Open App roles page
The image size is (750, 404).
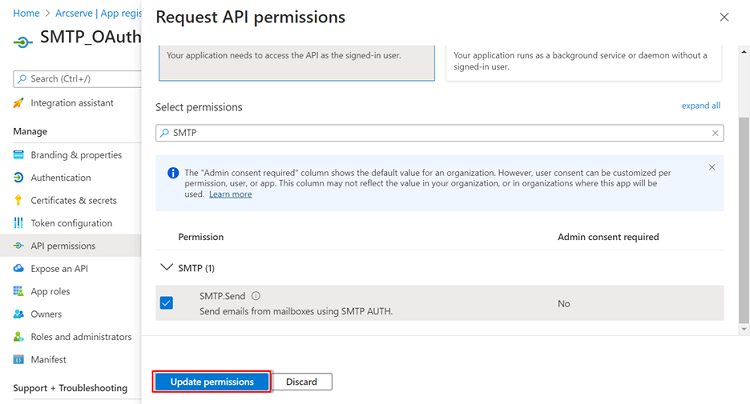(x=50, y=291)
